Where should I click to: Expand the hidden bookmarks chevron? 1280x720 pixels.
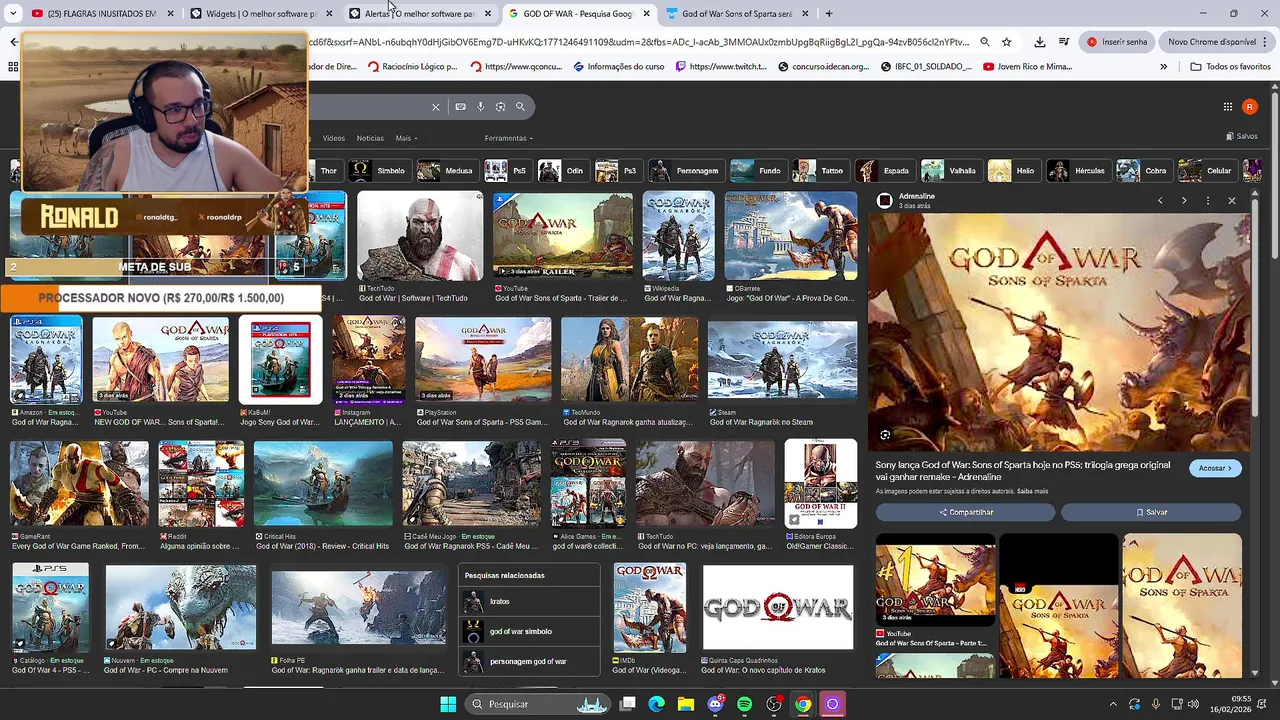pos(1163,67)
